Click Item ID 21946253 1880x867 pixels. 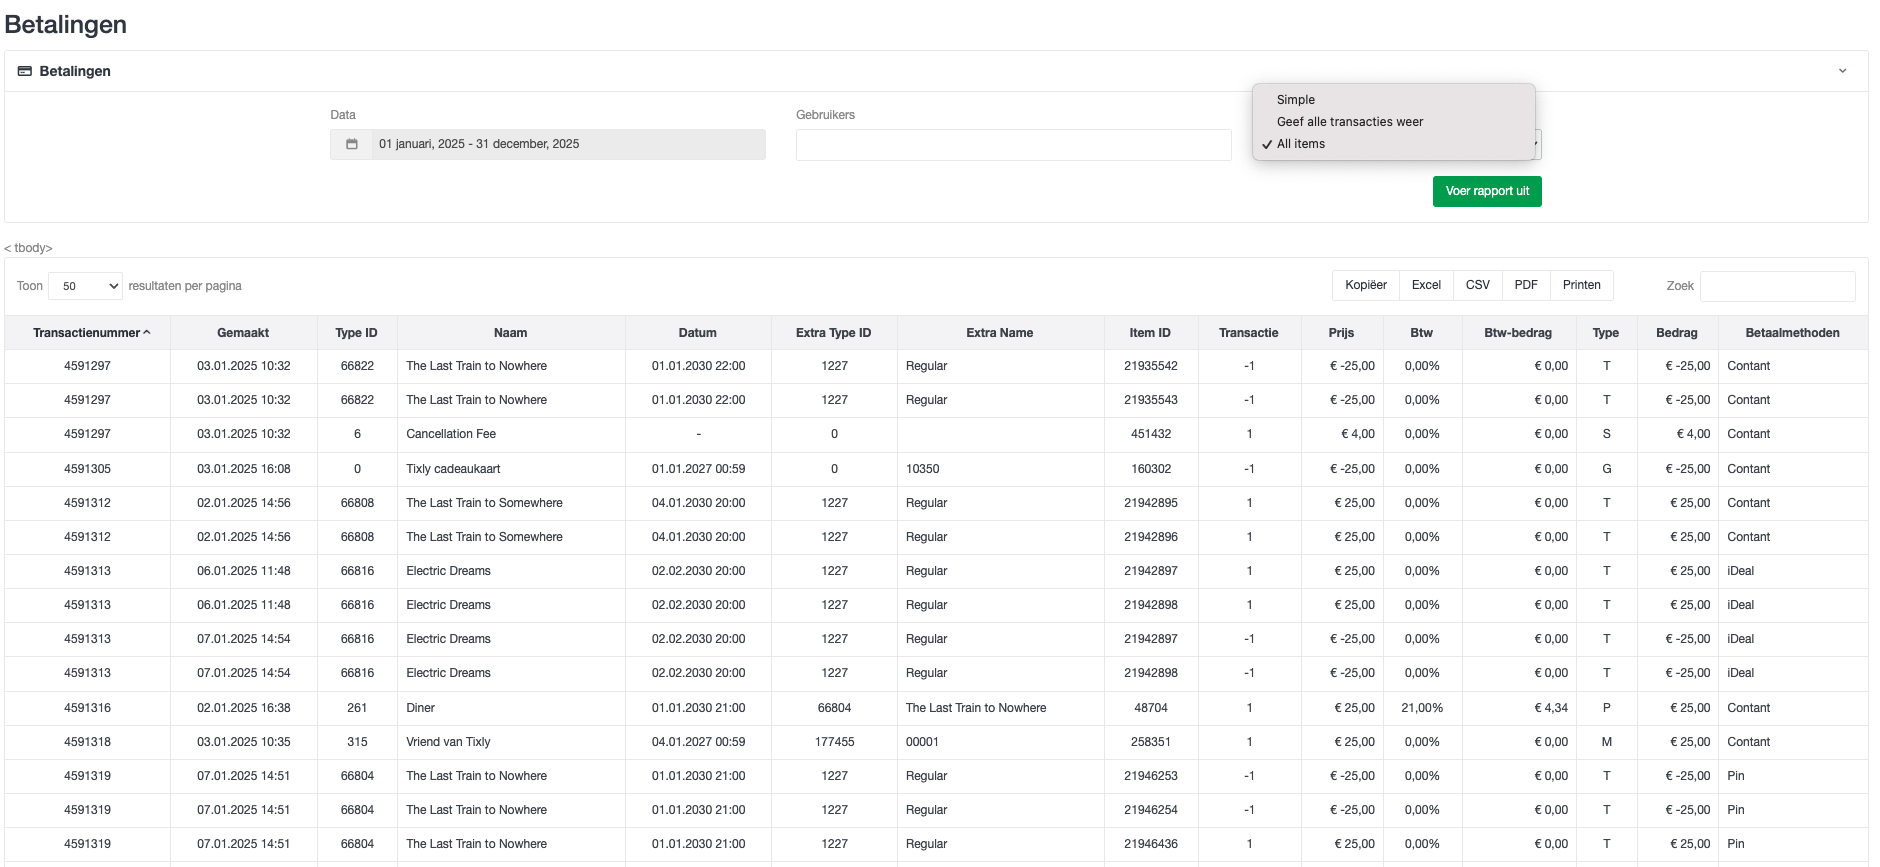(x=1151, y=776)
